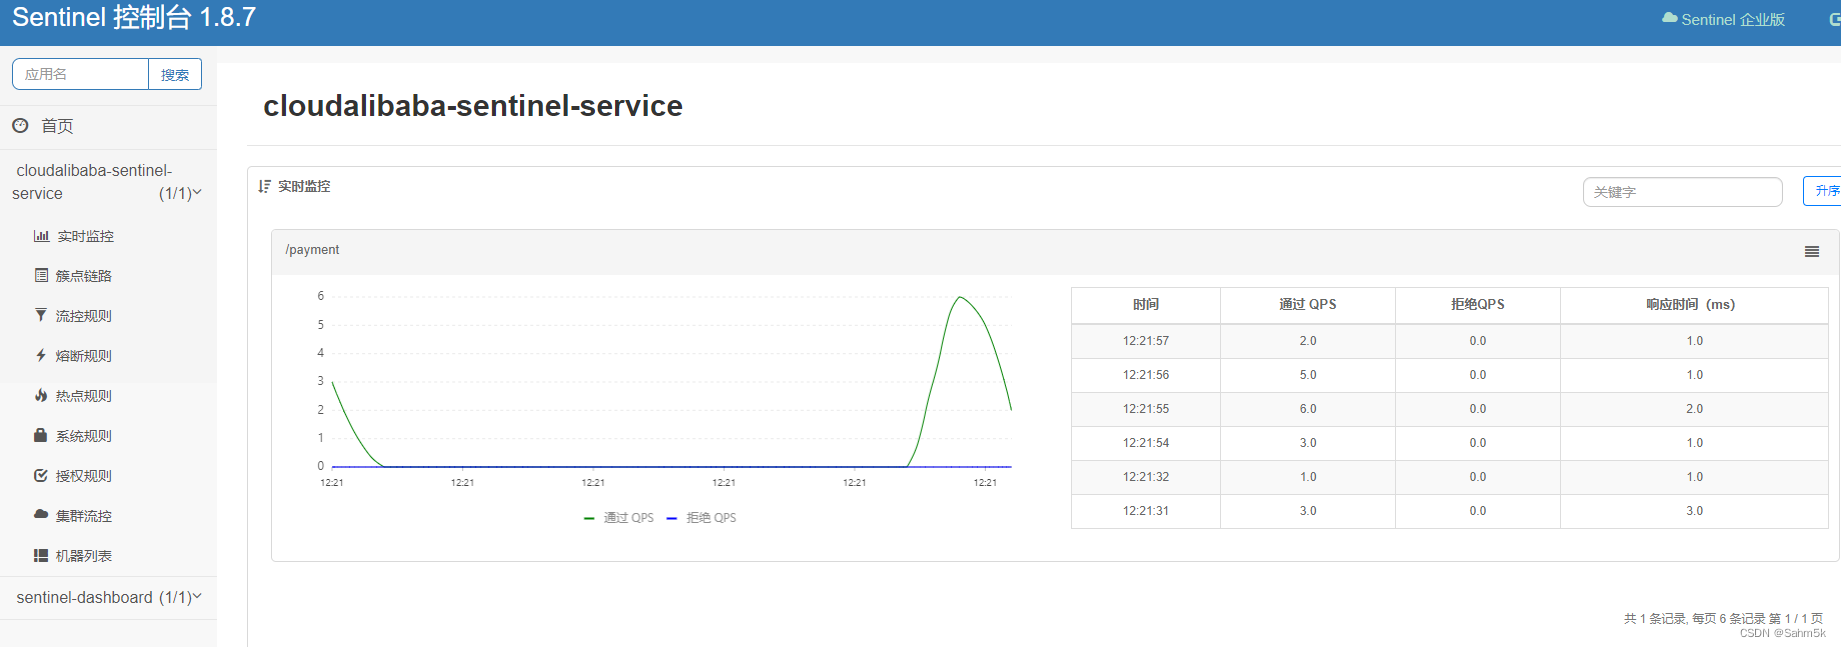Select the 12:21:55 time cell
Screen dimensions: 1841x647
pyautogui.click(x=1146, y=409)
